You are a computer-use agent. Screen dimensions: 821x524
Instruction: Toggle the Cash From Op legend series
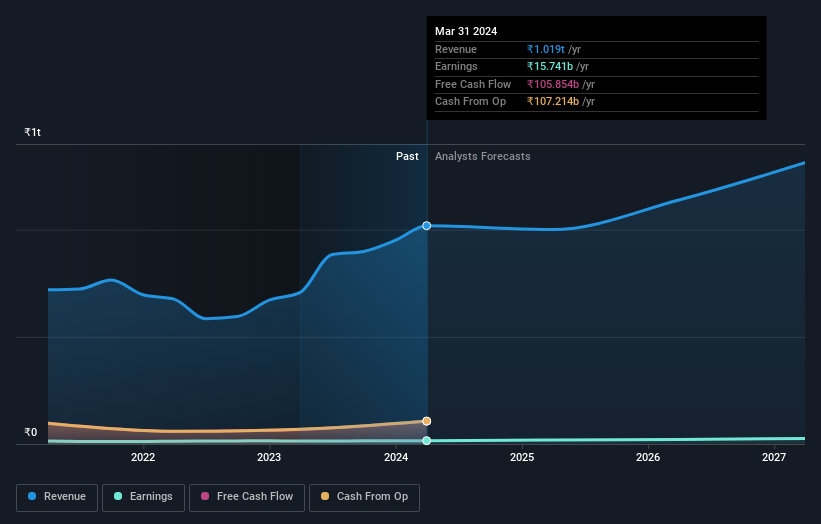point(364,497)
